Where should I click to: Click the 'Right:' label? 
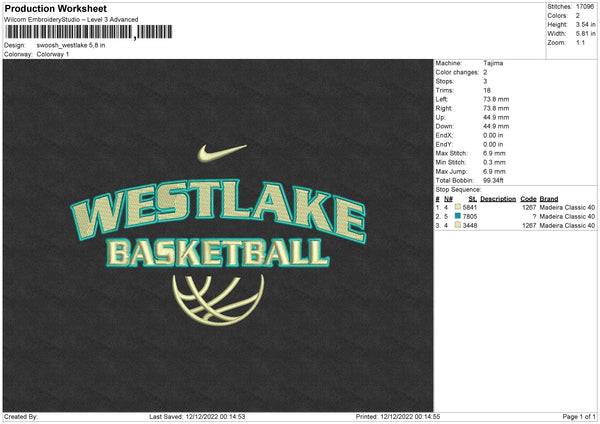[x=444, y=108]
